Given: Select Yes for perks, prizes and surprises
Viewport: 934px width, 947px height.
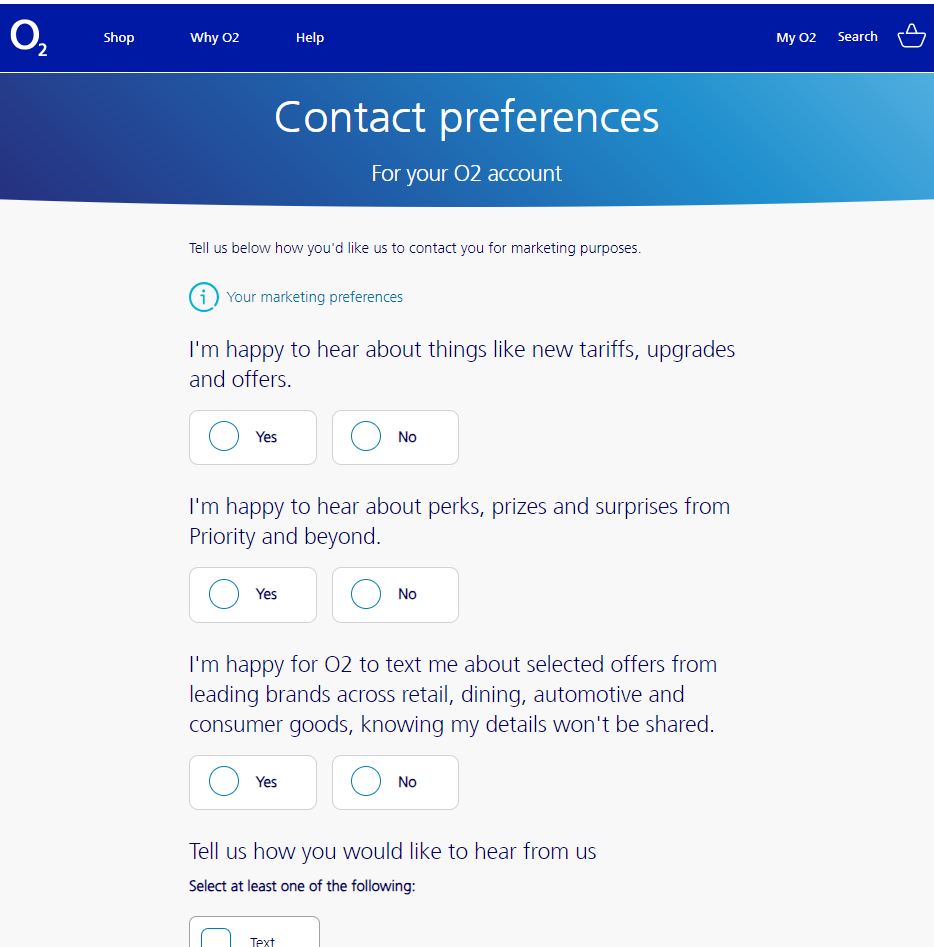Looking at the screenshot, I should [x=253, y=594].
